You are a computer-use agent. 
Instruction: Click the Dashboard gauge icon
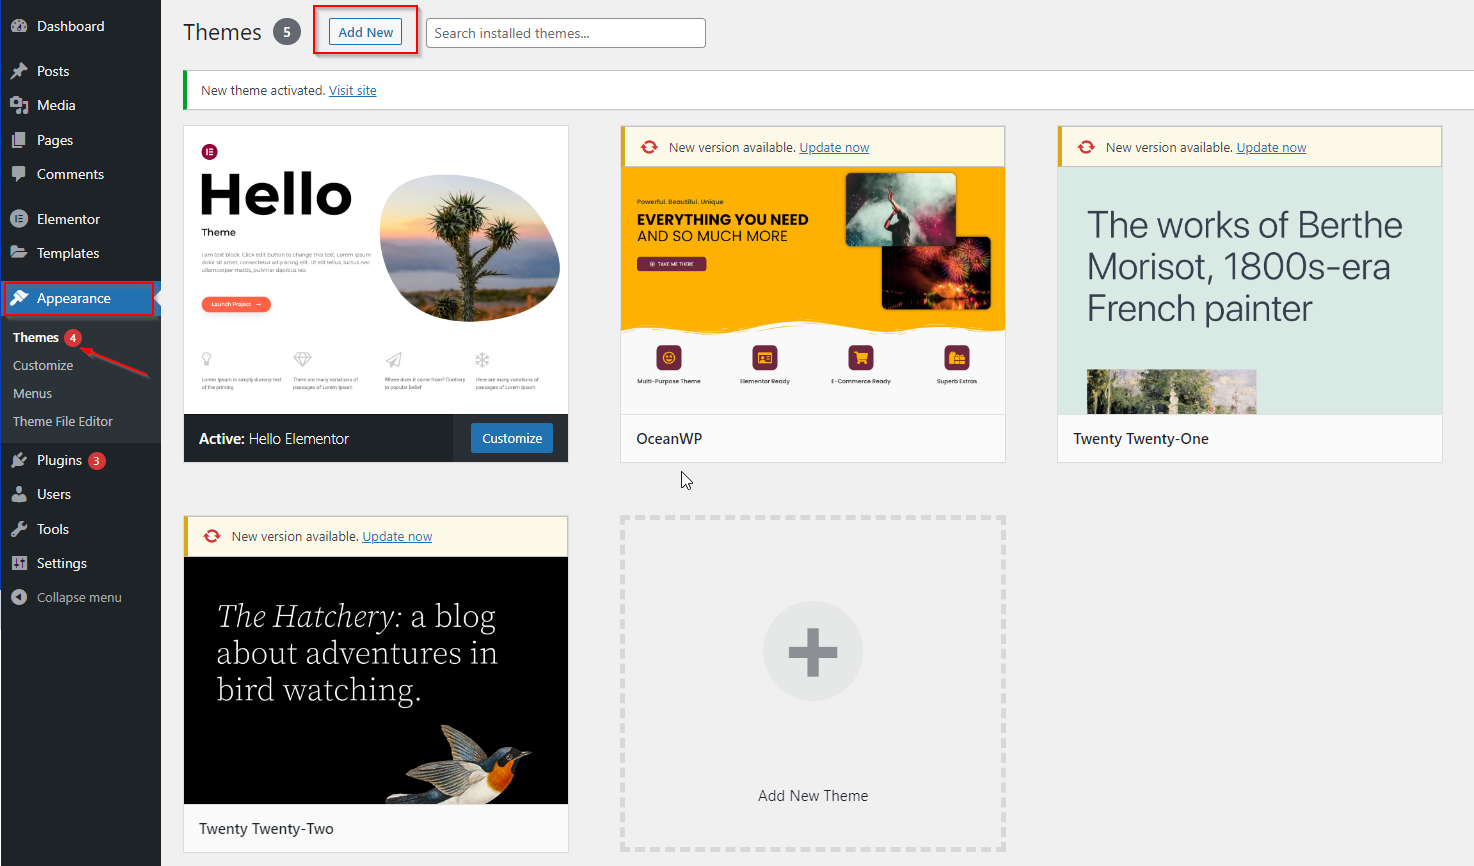pyautogui.click(x=19, y=26)
